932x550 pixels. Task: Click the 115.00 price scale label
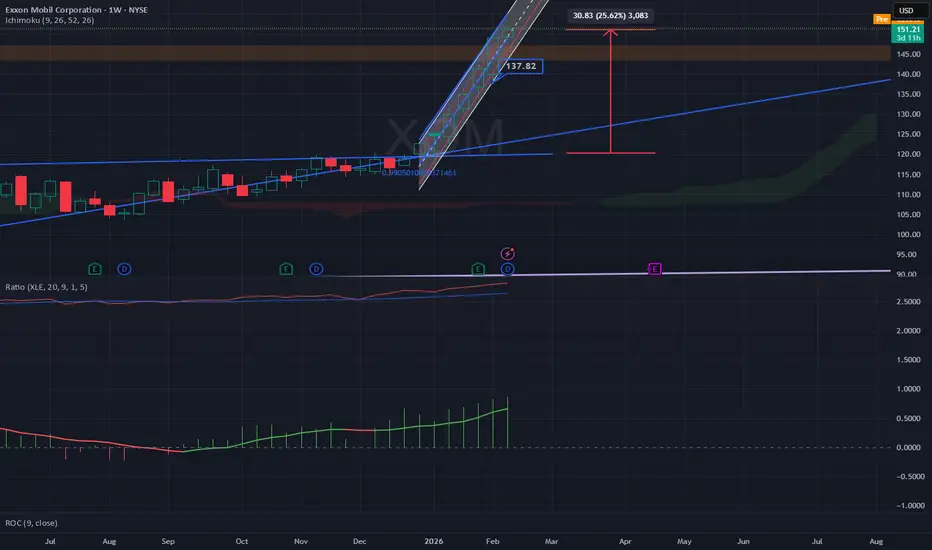909,175
